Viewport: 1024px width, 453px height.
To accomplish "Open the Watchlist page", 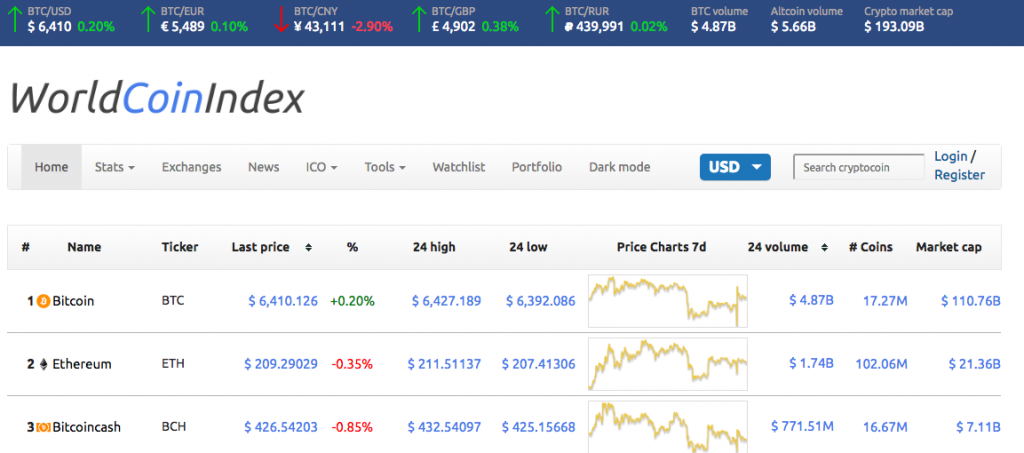I will tap(458, 167).
